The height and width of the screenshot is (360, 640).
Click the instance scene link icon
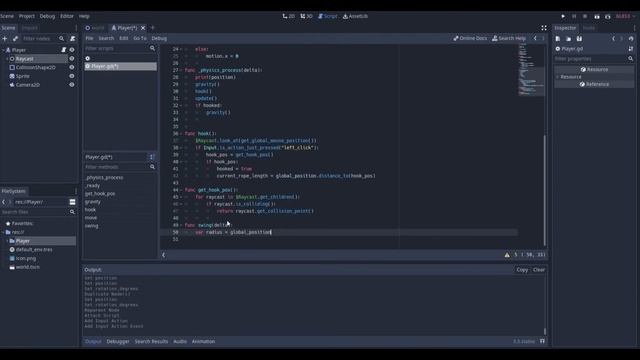(16, 38)
